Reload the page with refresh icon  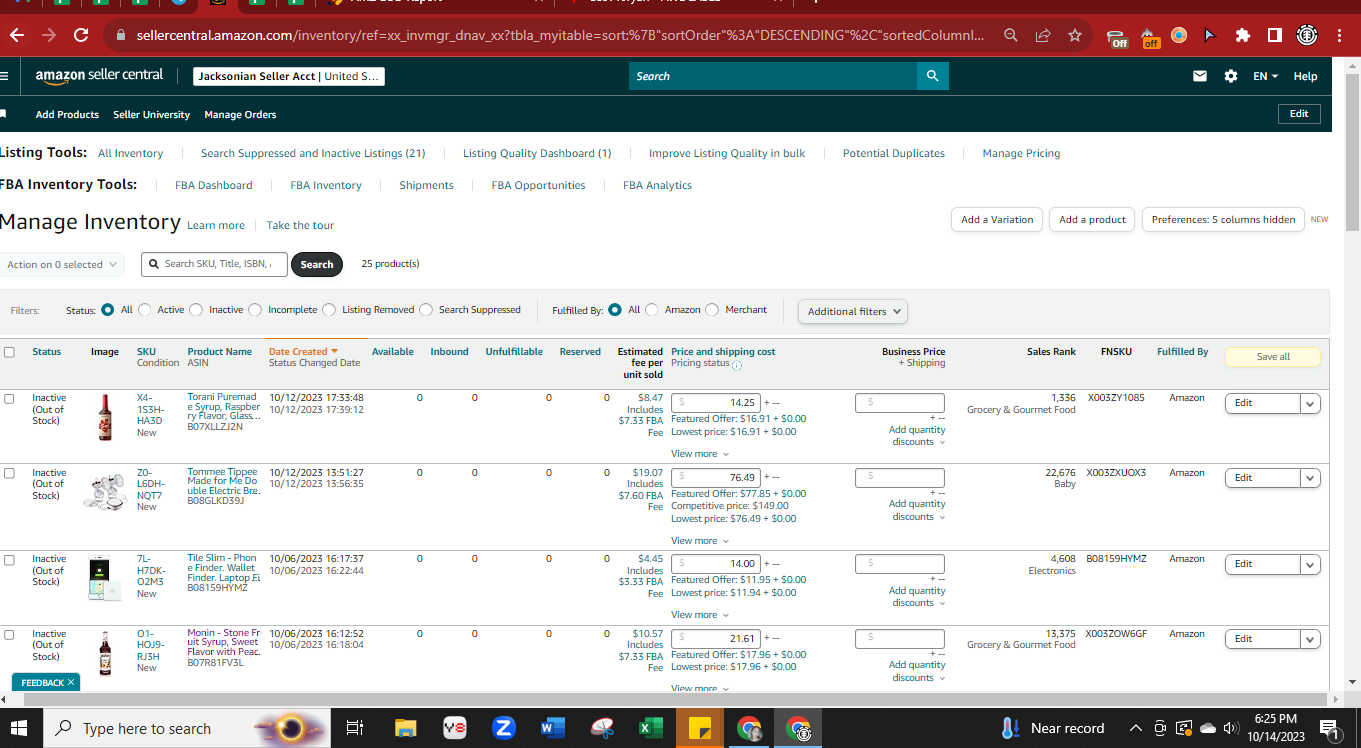pos(81,35)
